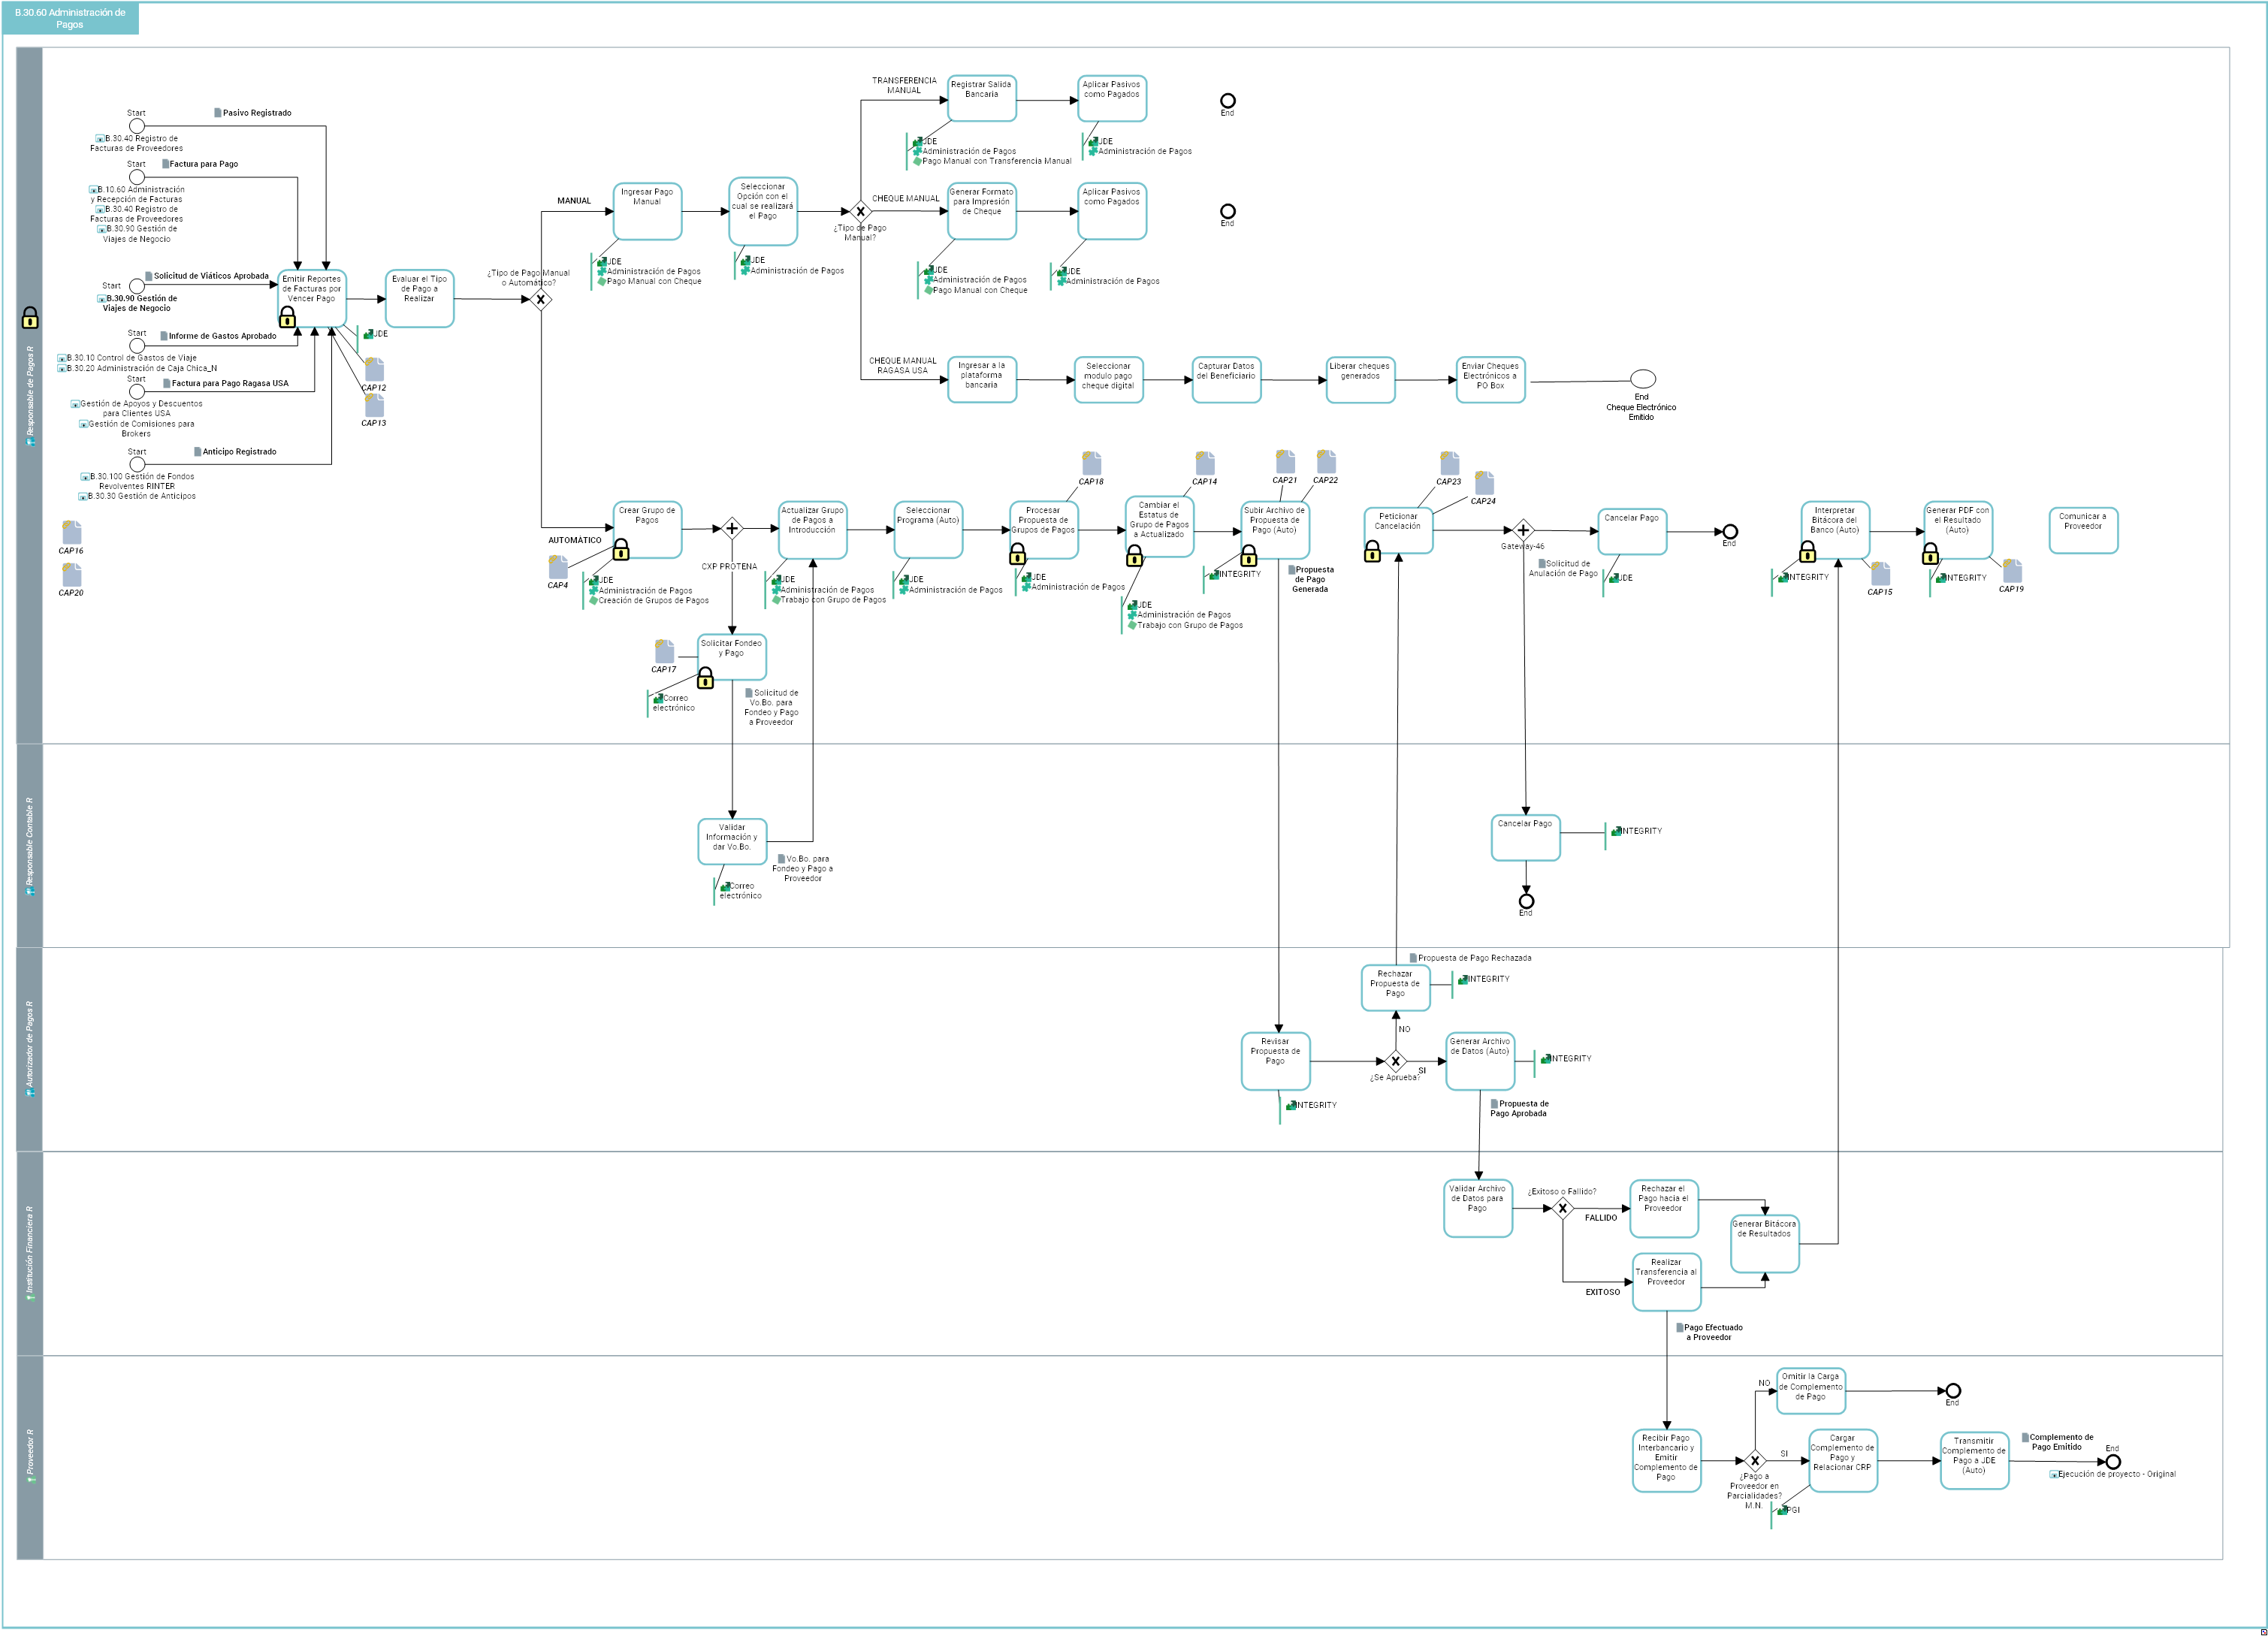Click lock icon on Crear Grupo de Pagos
Image resolution: width=2268 pixels, height=1636 pixels.
tap(621, 549)
